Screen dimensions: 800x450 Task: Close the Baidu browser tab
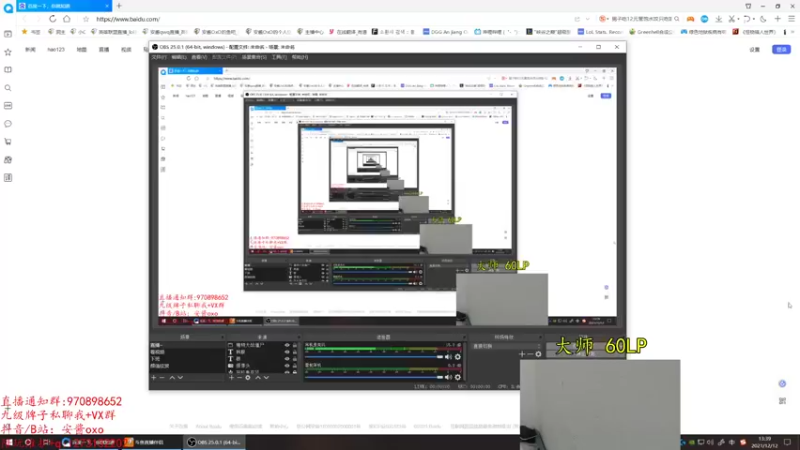tap(107, 6)
